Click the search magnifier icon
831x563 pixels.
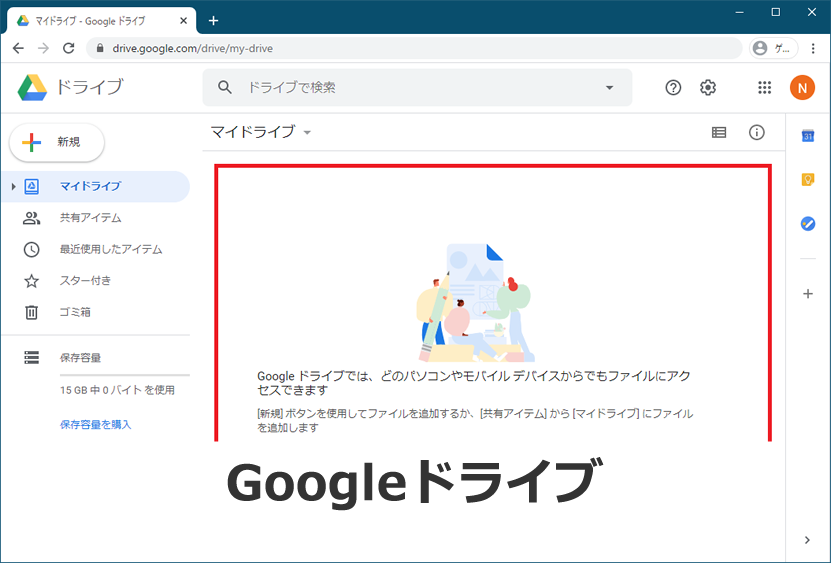[225, 87]
